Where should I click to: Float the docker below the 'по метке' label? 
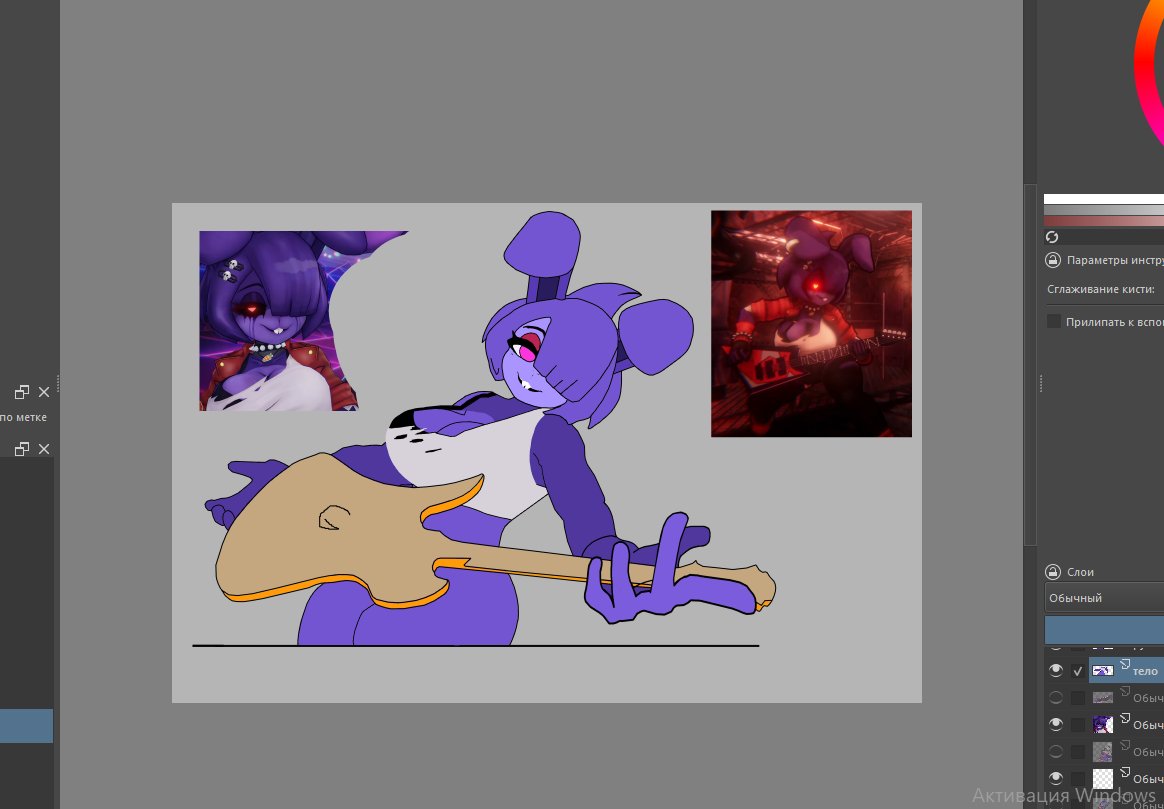pyautogui.click(x=22, y=449)
